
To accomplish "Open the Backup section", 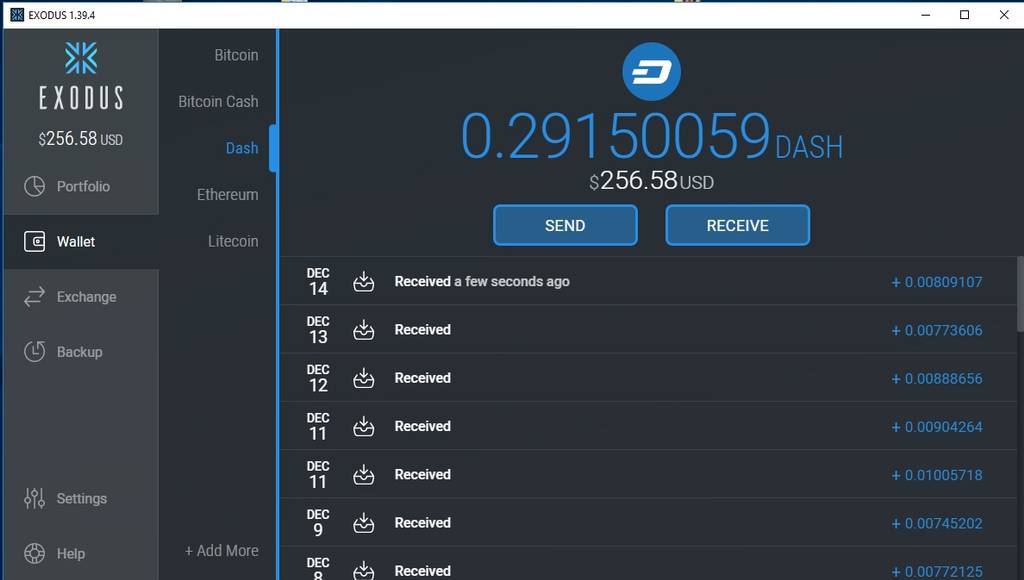I will [81, 351].
